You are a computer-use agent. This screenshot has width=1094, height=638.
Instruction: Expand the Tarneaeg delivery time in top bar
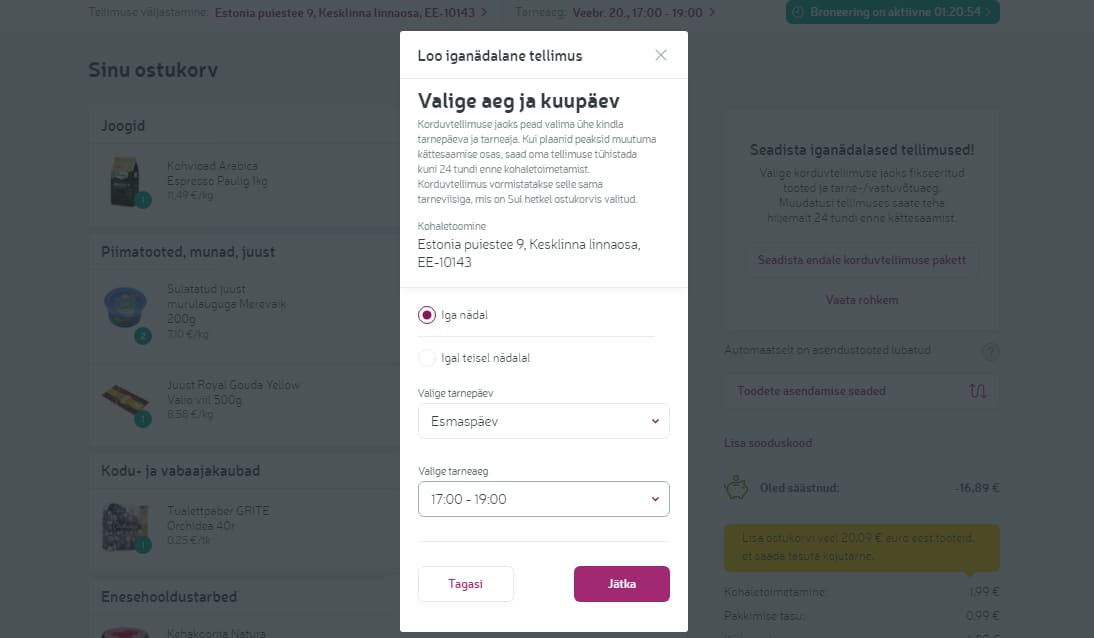click(640, 13)
